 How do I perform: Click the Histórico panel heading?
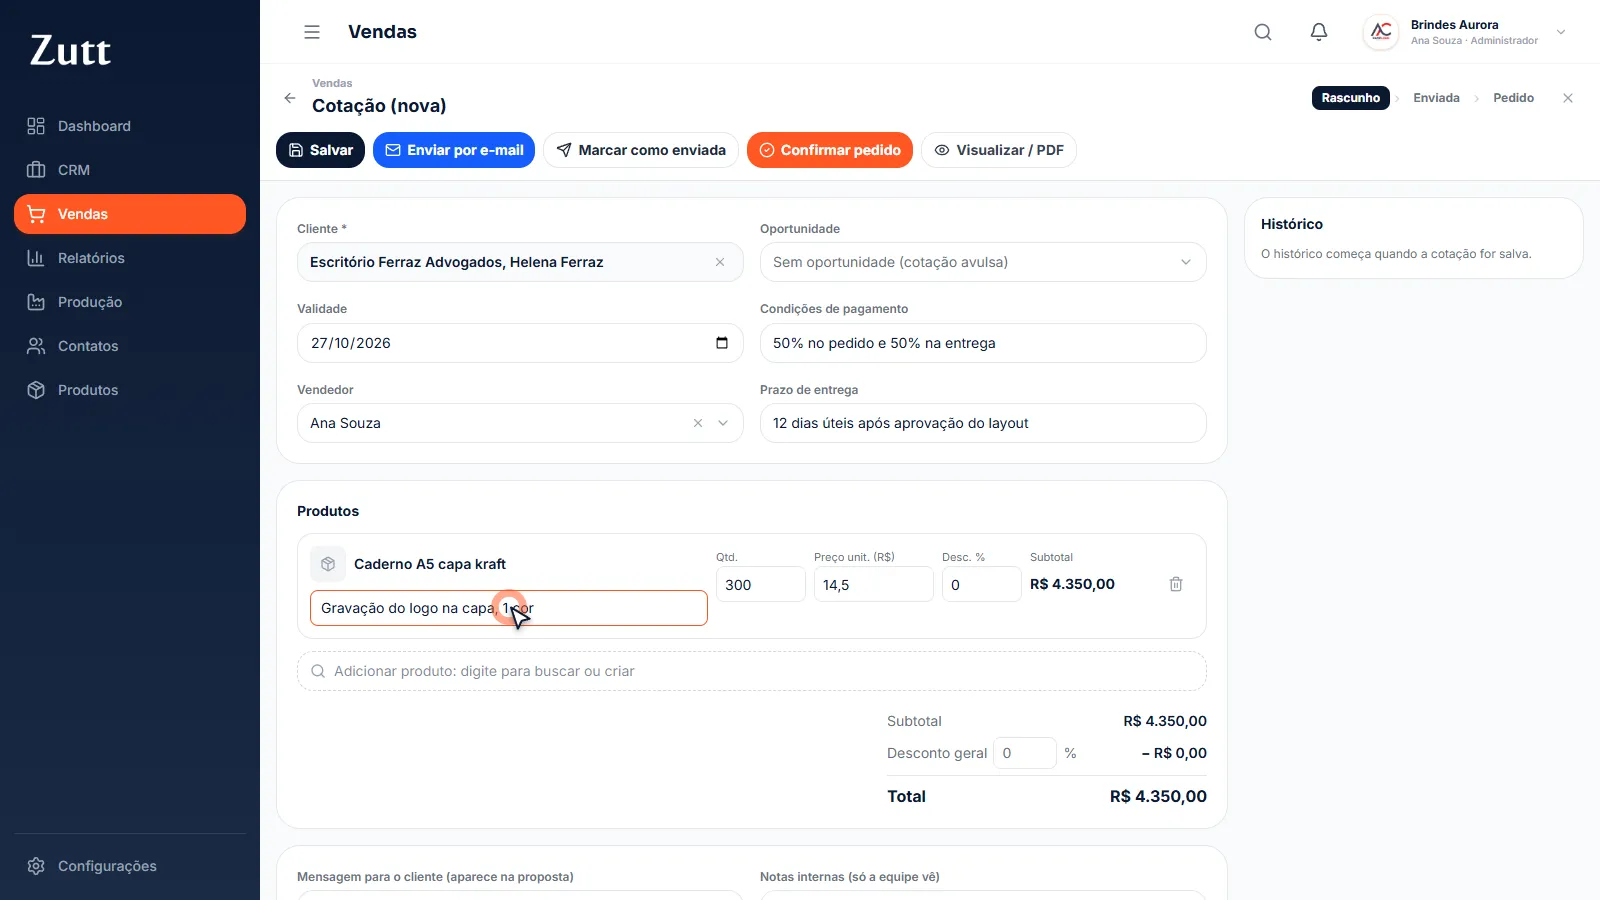coord(1292,224)
